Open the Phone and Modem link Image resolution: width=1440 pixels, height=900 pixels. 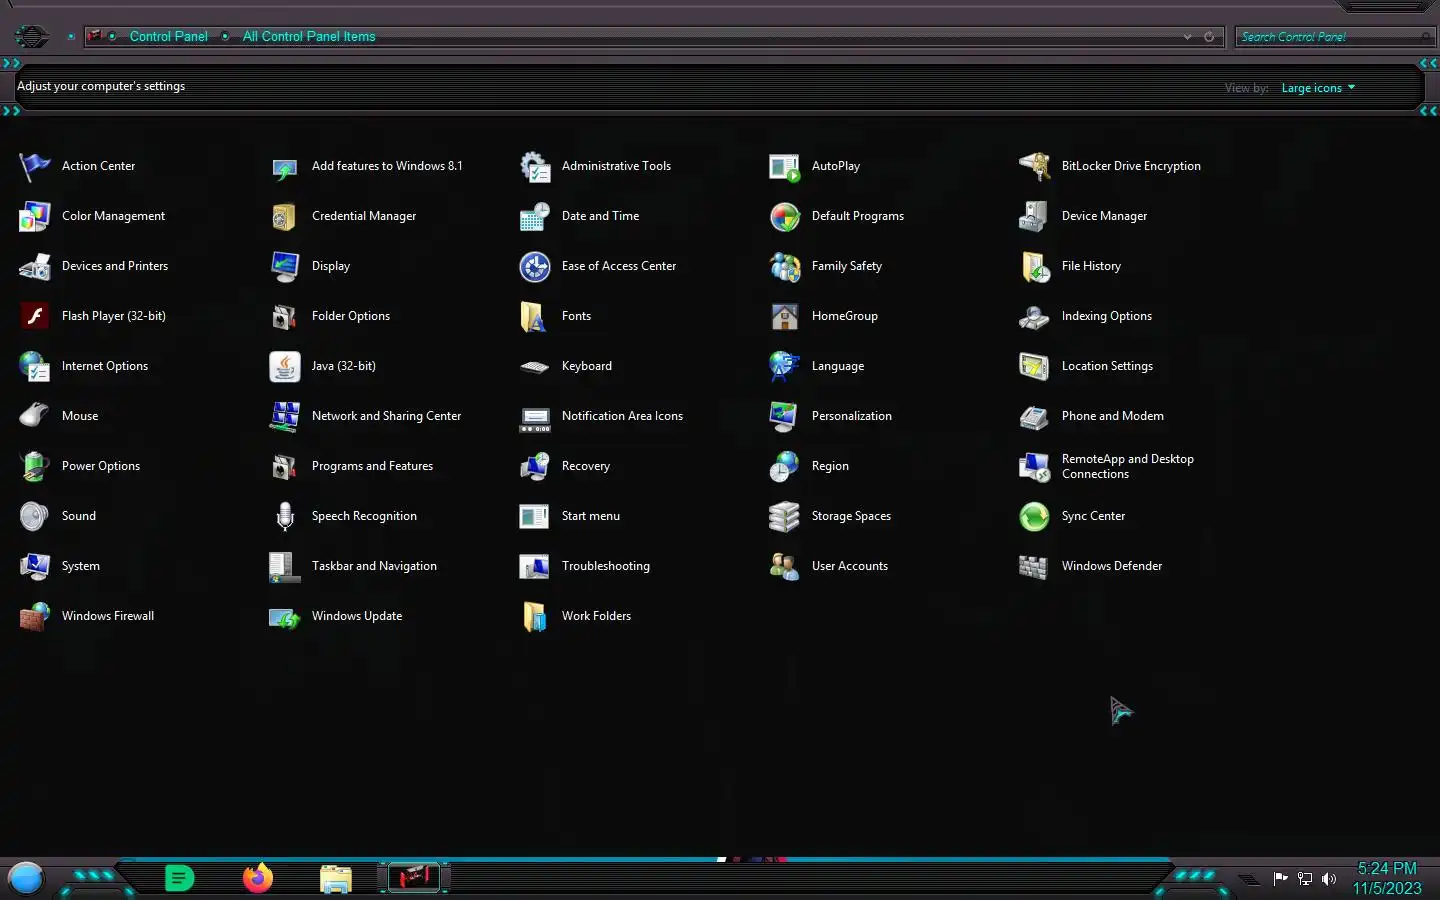[x=1113, y=416]
